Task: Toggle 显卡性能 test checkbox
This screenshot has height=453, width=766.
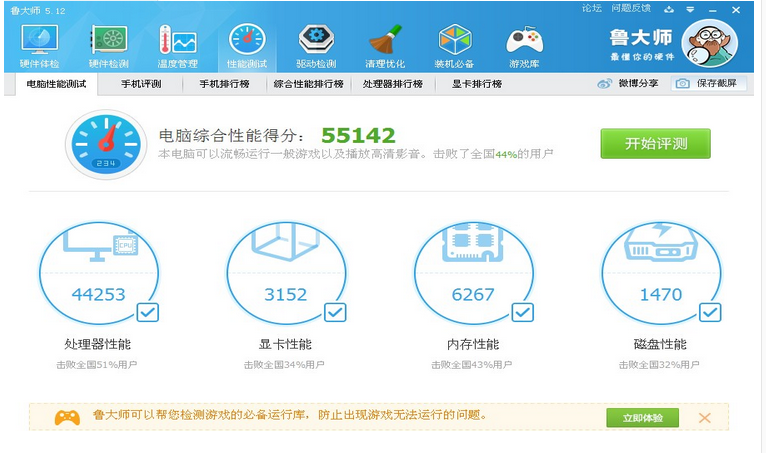Action: click(x=335, y=312)
